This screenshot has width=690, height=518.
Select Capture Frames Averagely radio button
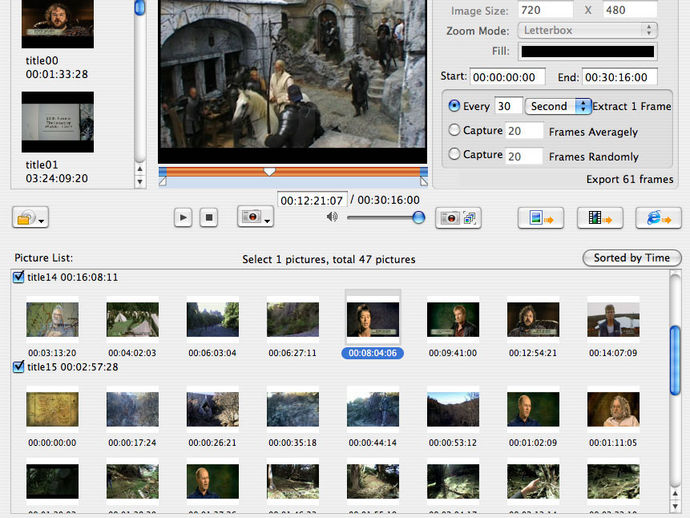click(x=454, y=130)
